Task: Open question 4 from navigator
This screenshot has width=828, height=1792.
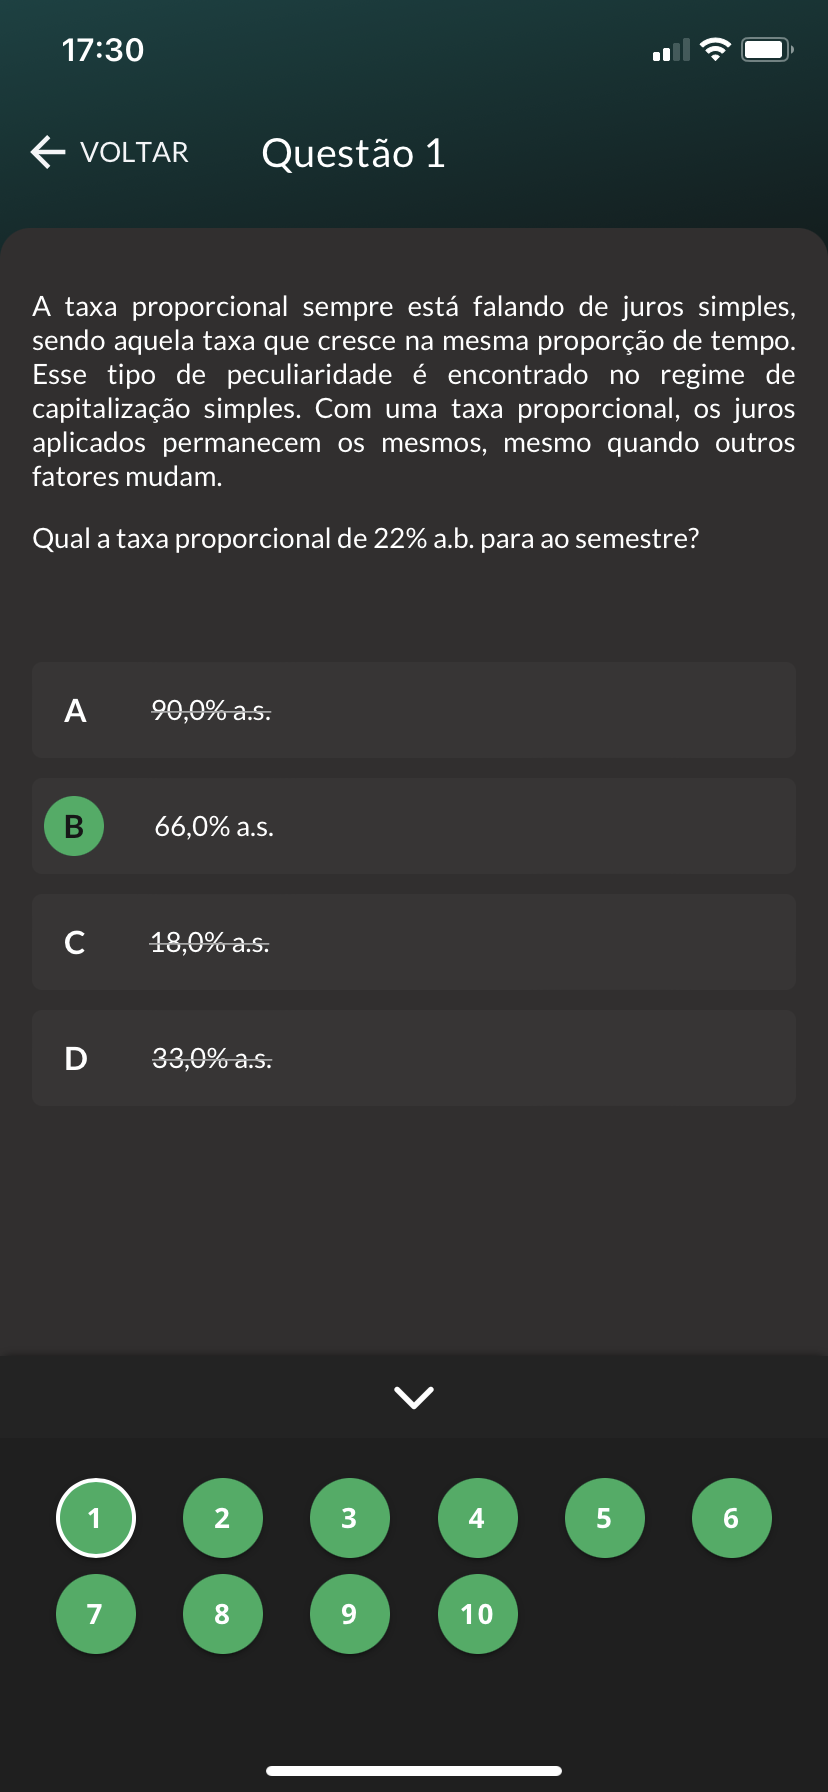Action: (x=477, y=1518)
